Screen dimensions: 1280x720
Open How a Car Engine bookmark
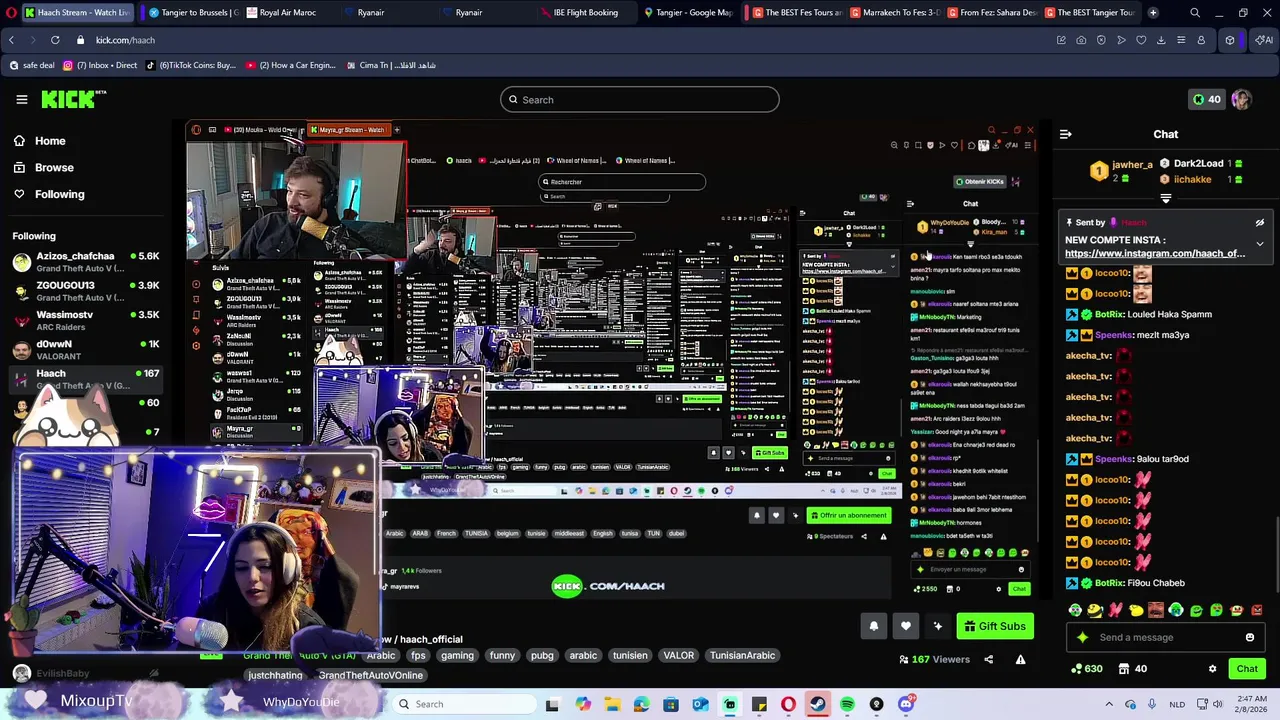tap(291, 65)
